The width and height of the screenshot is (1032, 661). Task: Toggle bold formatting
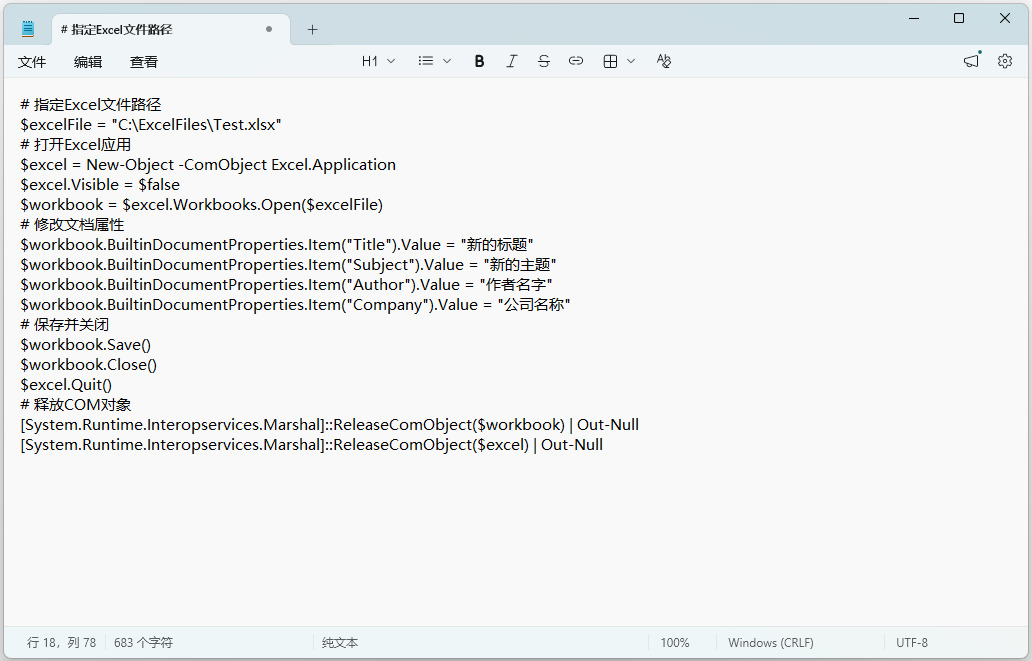(480, 61)
